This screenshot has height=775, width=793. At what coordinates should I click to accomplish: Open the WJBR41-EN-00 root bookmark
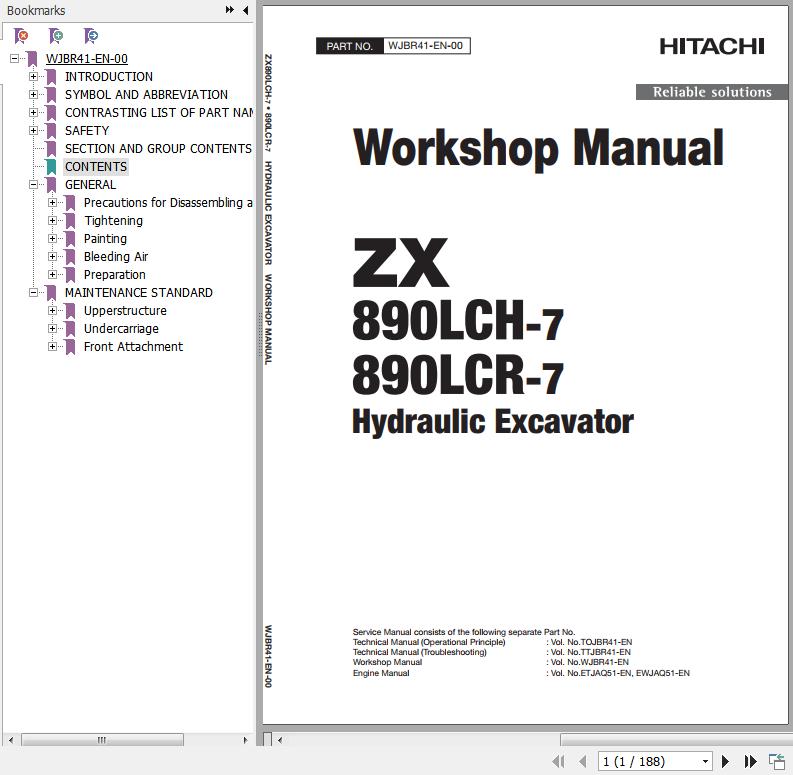point(86,59)
